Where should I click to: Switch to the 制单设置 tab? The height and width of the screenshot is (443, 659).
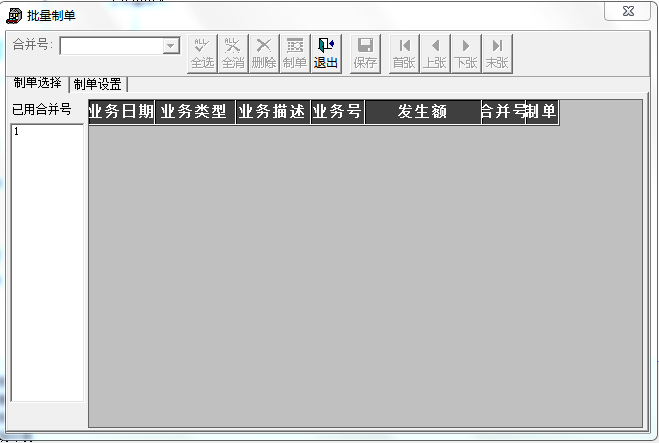click(98, 84)
